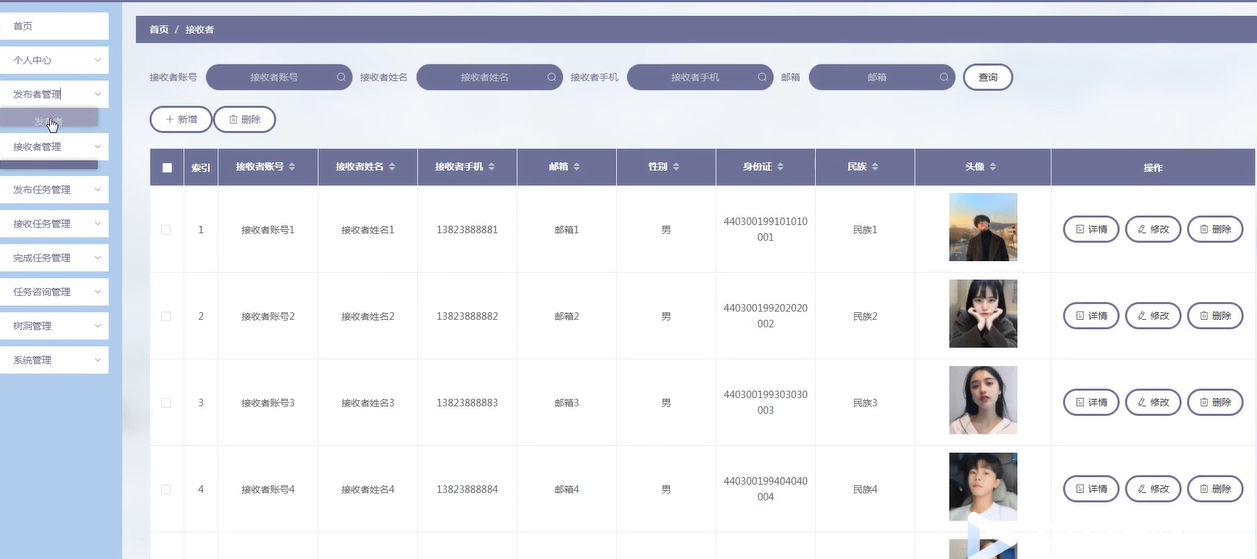
Task: Check the row 4 接收者账号4 checkbox
Action: [x=166, y=490]
